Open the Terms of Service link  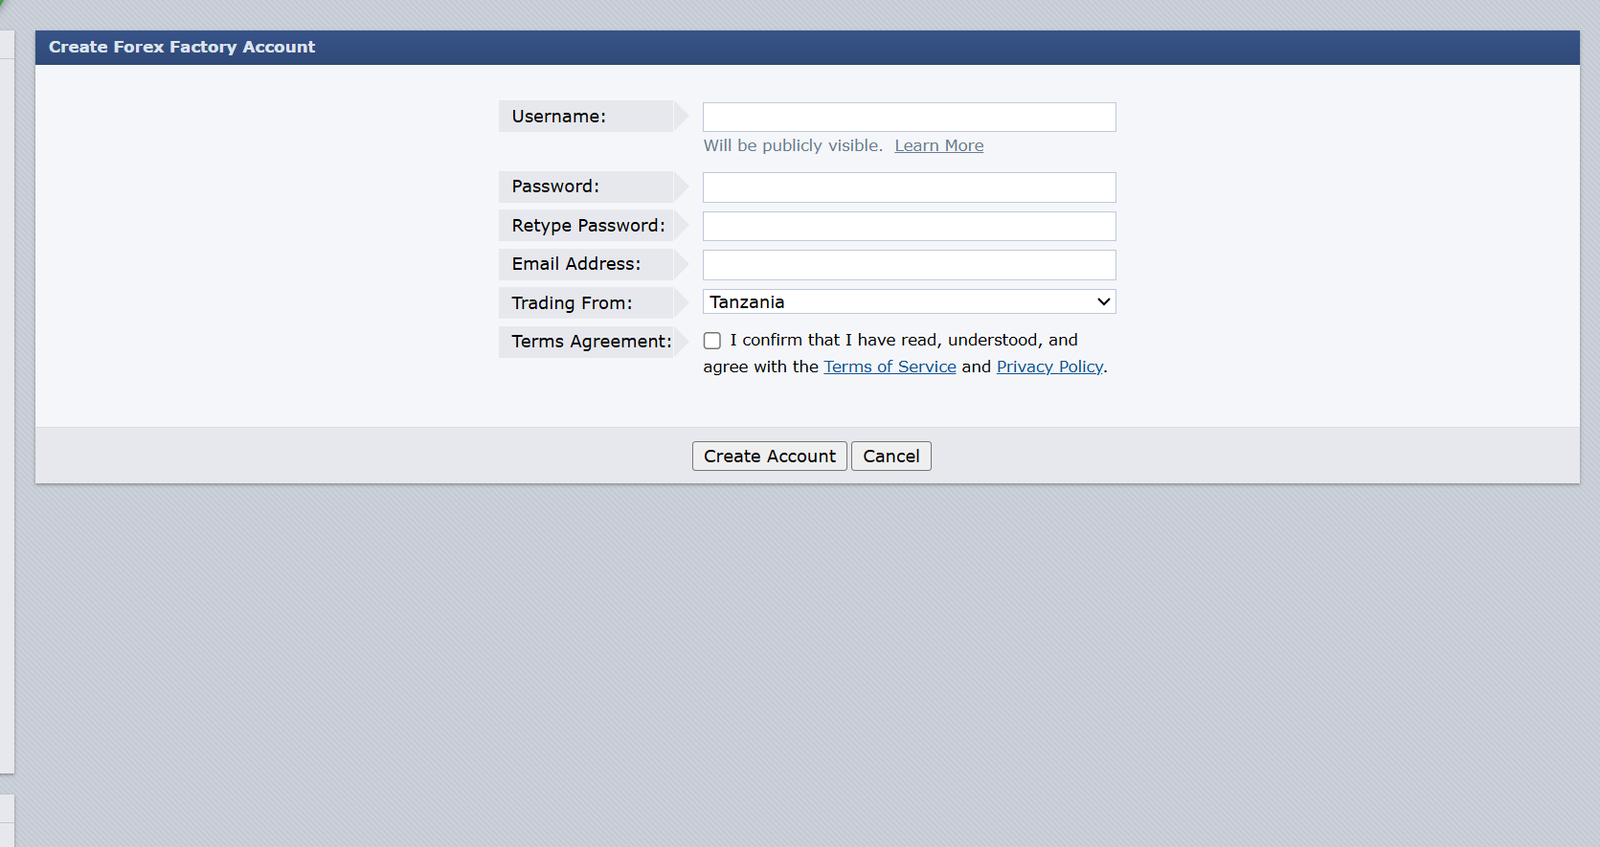[x=889, y=367]
